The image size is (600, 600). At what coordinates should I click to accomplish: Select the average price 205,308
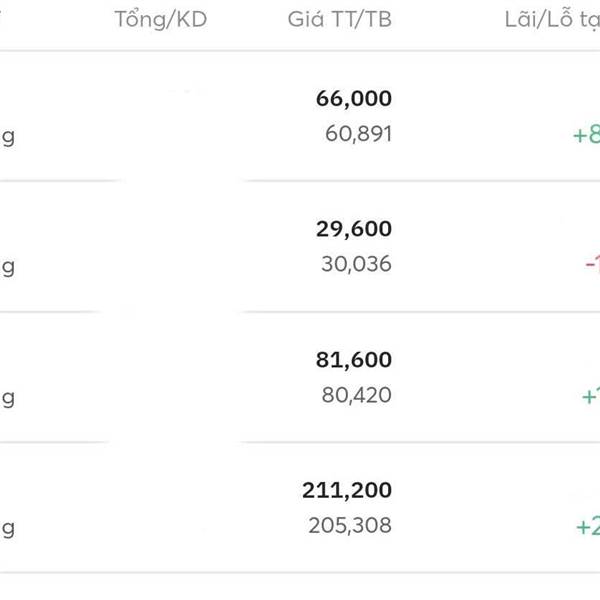(x=351, y=525)
